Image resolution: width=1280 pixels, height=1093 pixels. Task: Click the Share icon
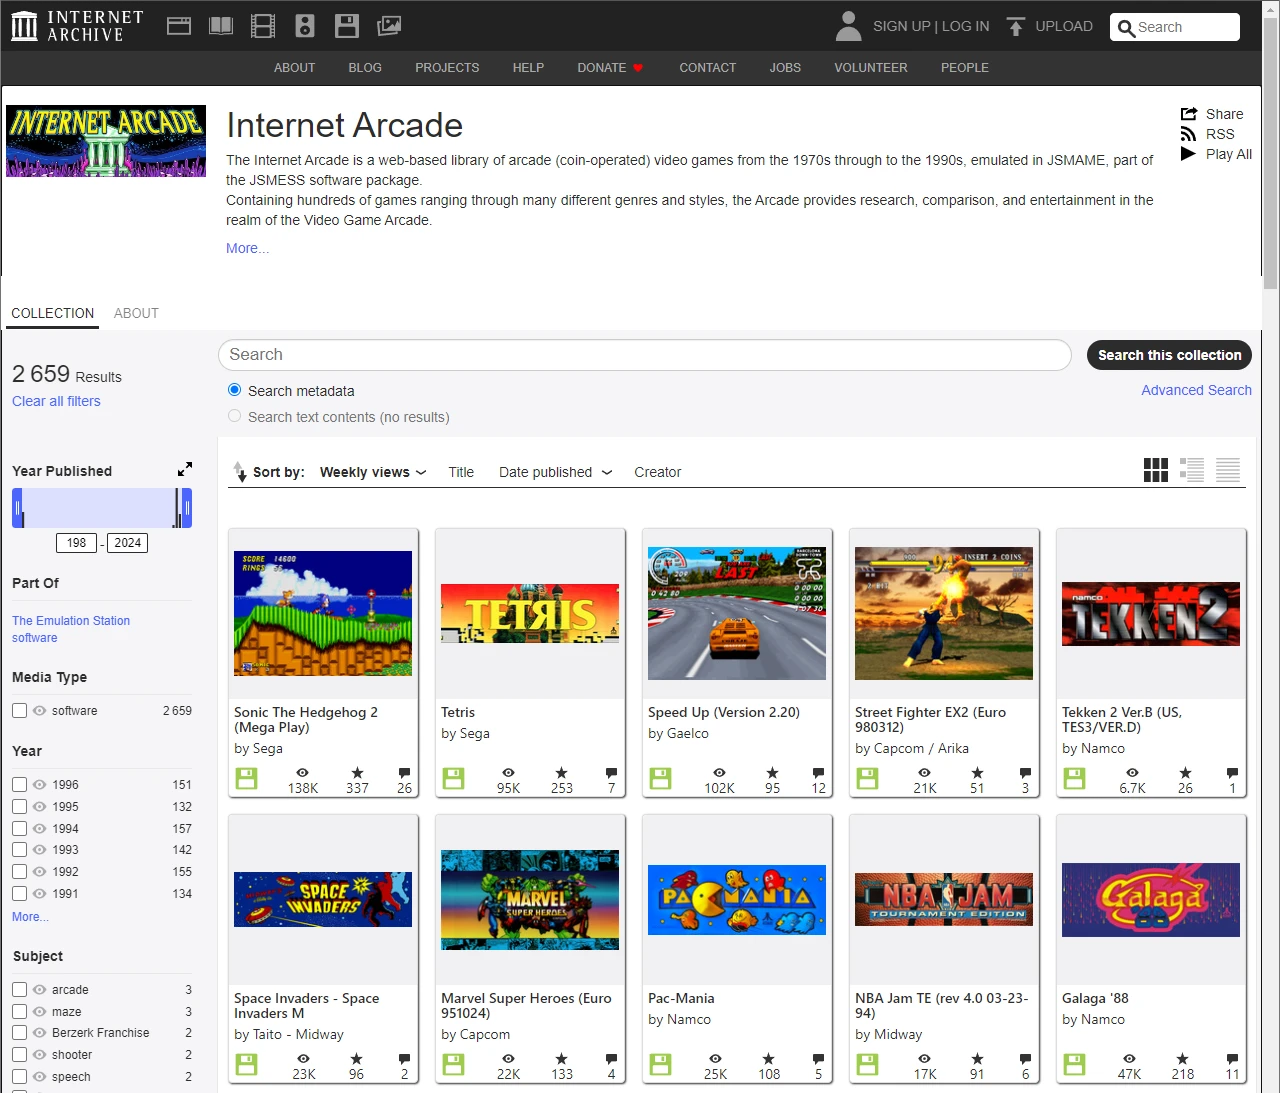[x=1189, y=114]
